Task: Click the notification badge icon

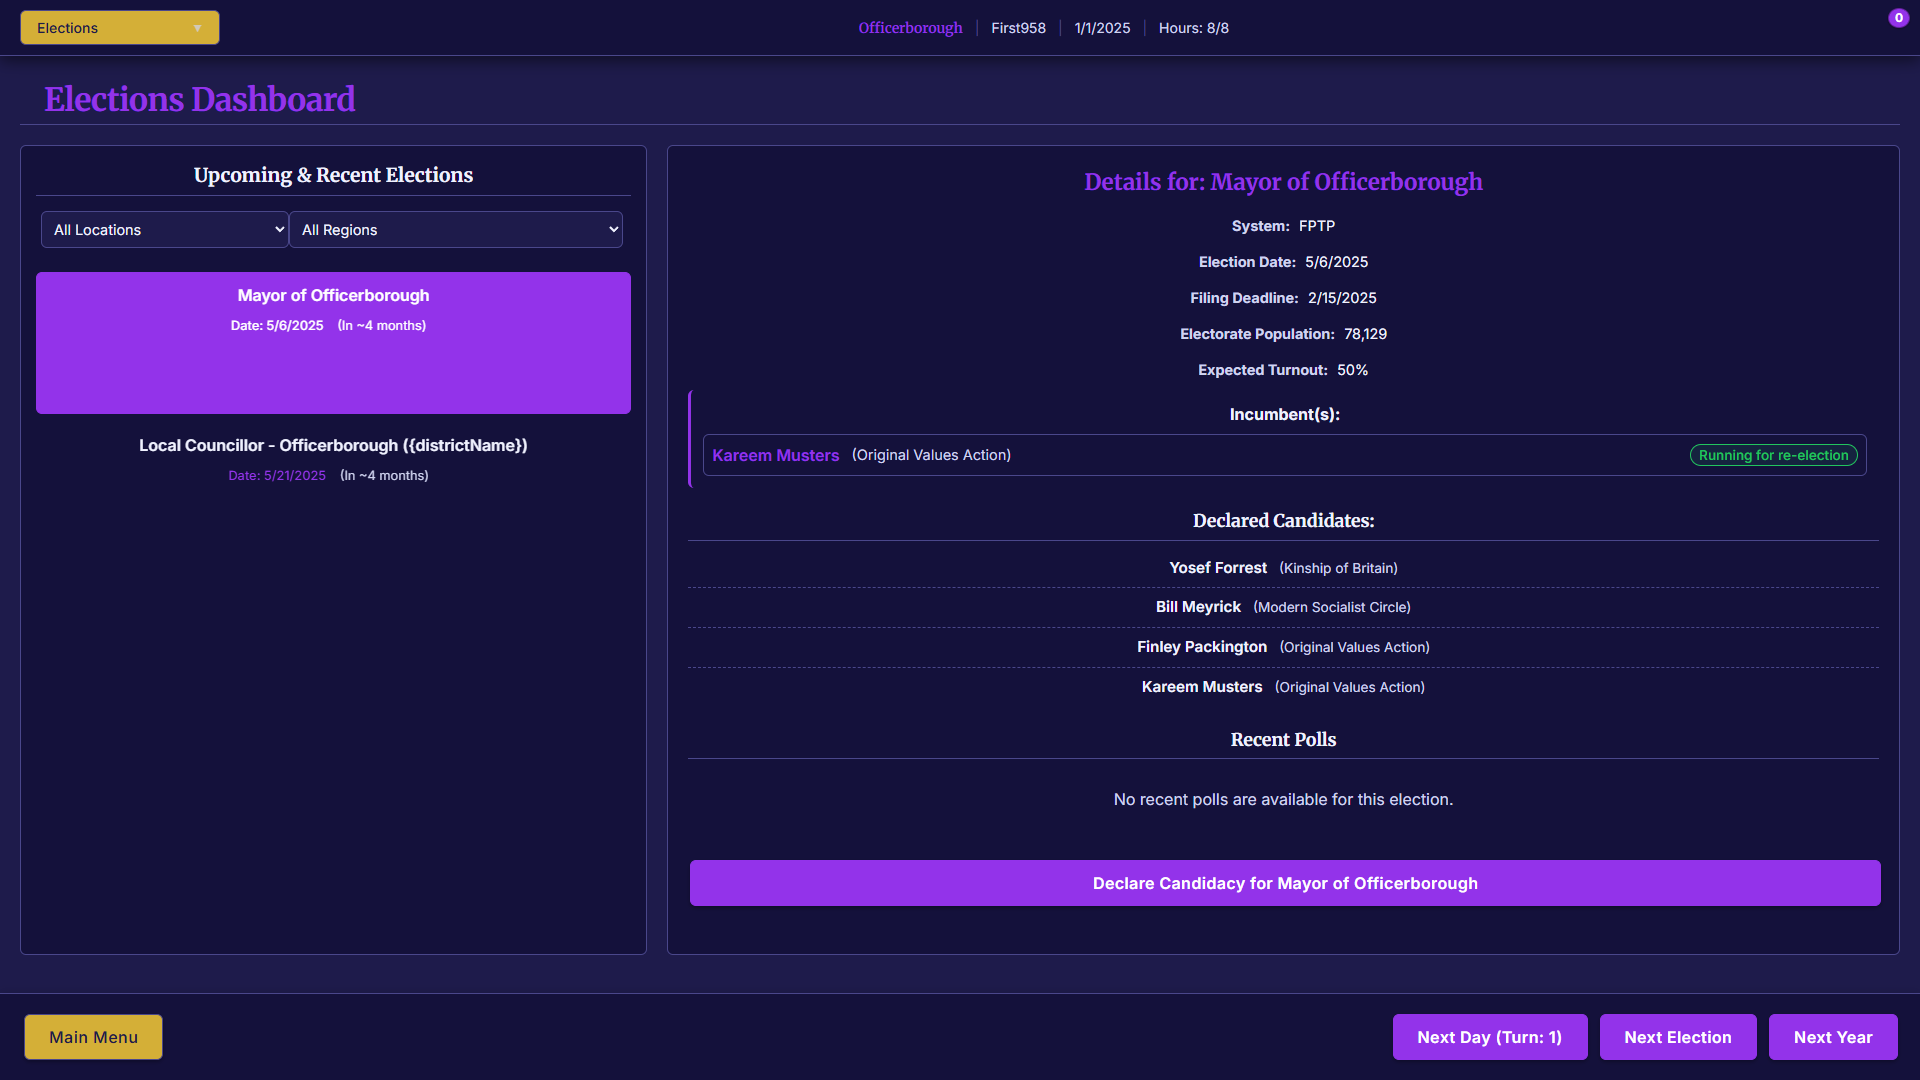Action: click(x=1898, y=18)
